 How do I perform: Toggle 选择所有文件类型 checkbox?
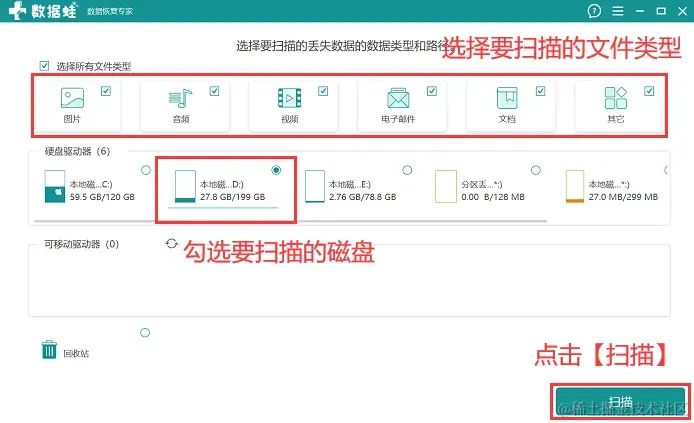(x=44, y=66)
